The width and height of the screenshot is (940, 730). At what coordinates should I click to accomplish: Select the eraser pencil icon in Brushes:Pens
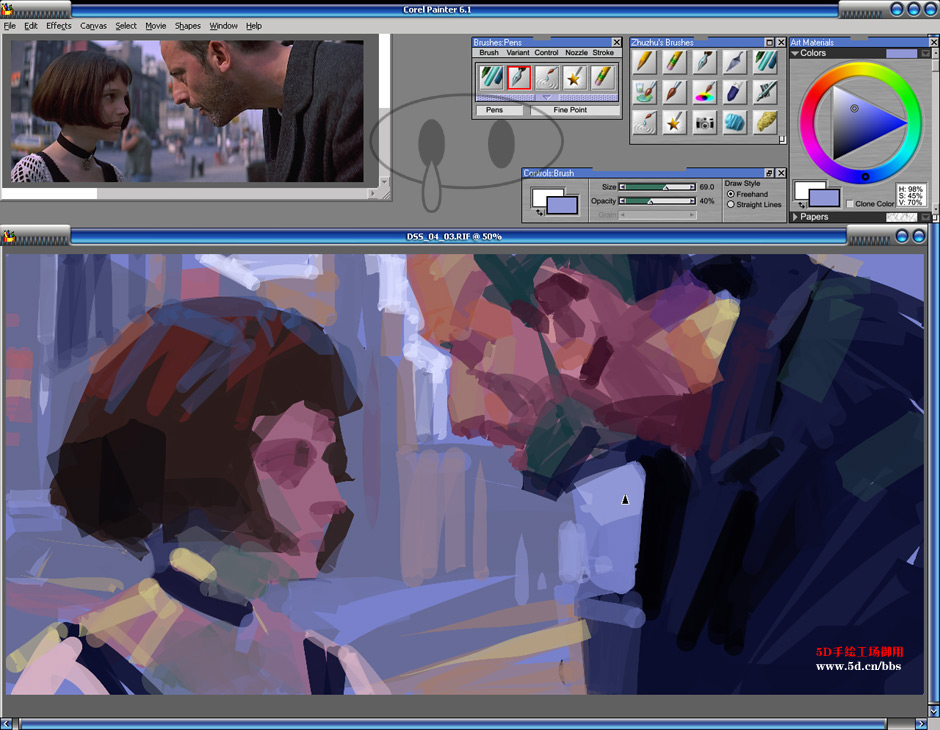tap(602, 78)
